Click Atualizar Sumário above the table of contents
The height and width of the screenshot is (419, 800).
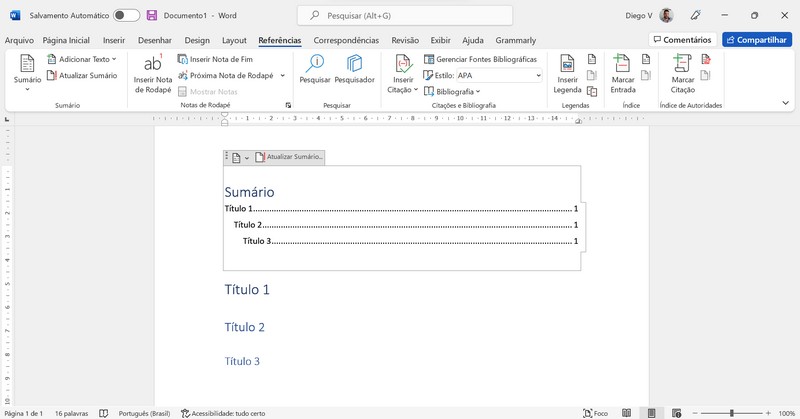click(x=289, y=157)
